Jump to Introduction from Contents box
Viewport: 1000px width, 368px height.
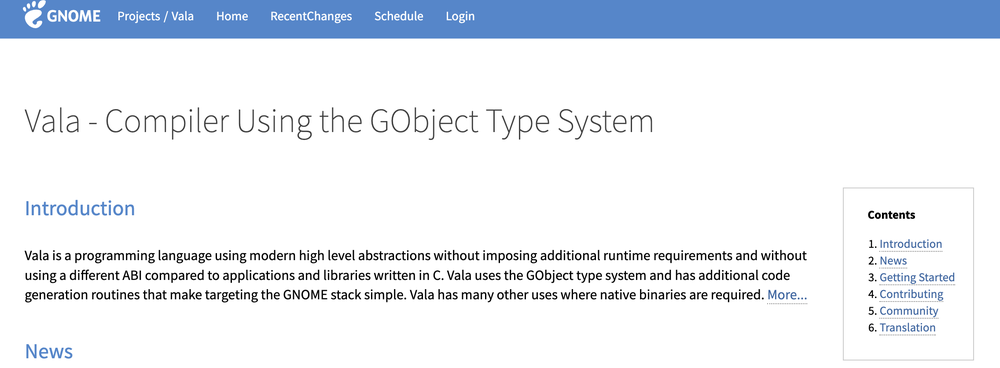(x=910, y=244)
